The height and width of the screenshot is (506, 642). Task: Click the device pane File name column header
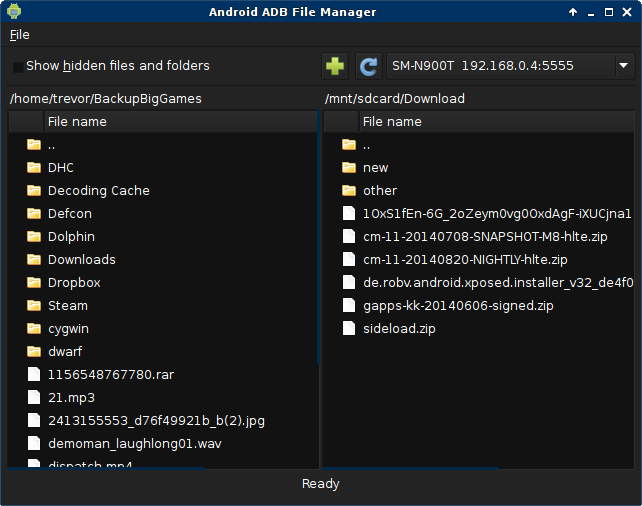(497, 122)
